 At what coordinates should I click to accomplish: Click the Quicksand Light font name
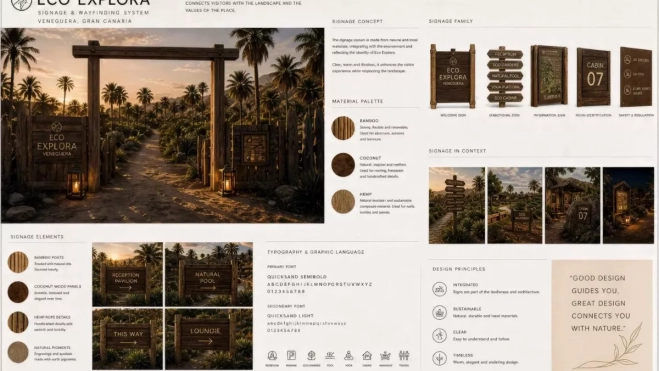(x=290, y=316)
